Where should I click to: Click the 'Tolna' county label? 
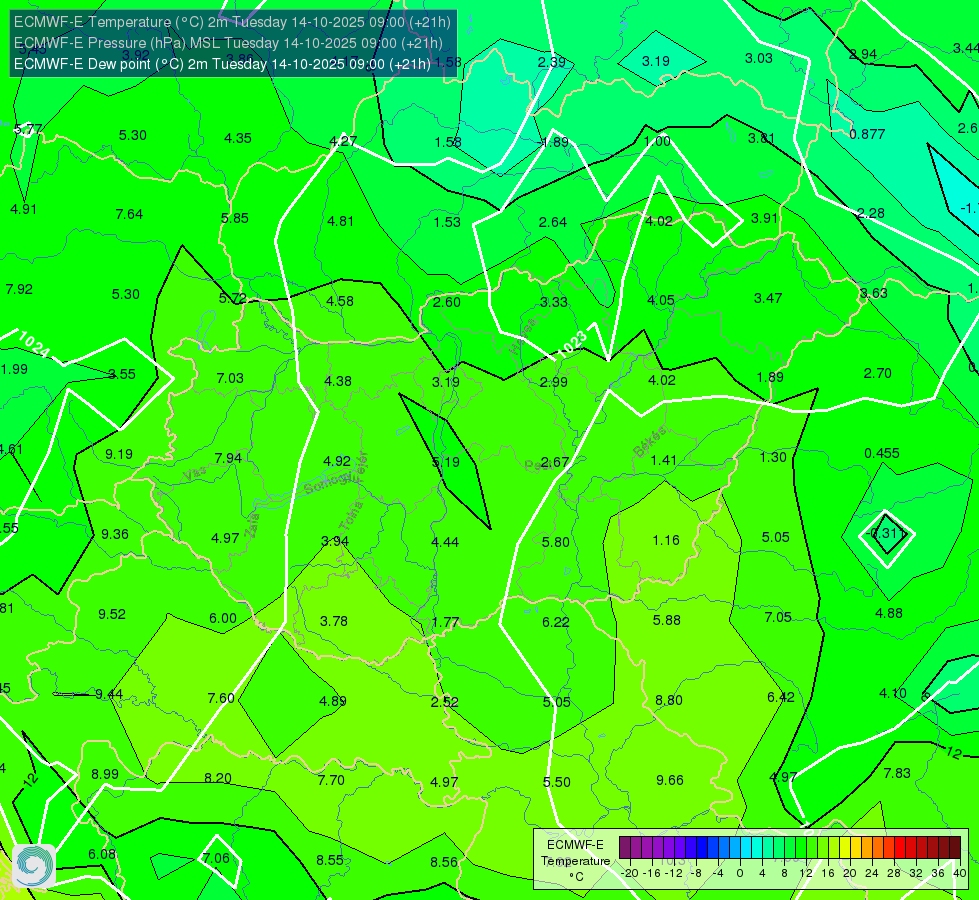[352, 516]
